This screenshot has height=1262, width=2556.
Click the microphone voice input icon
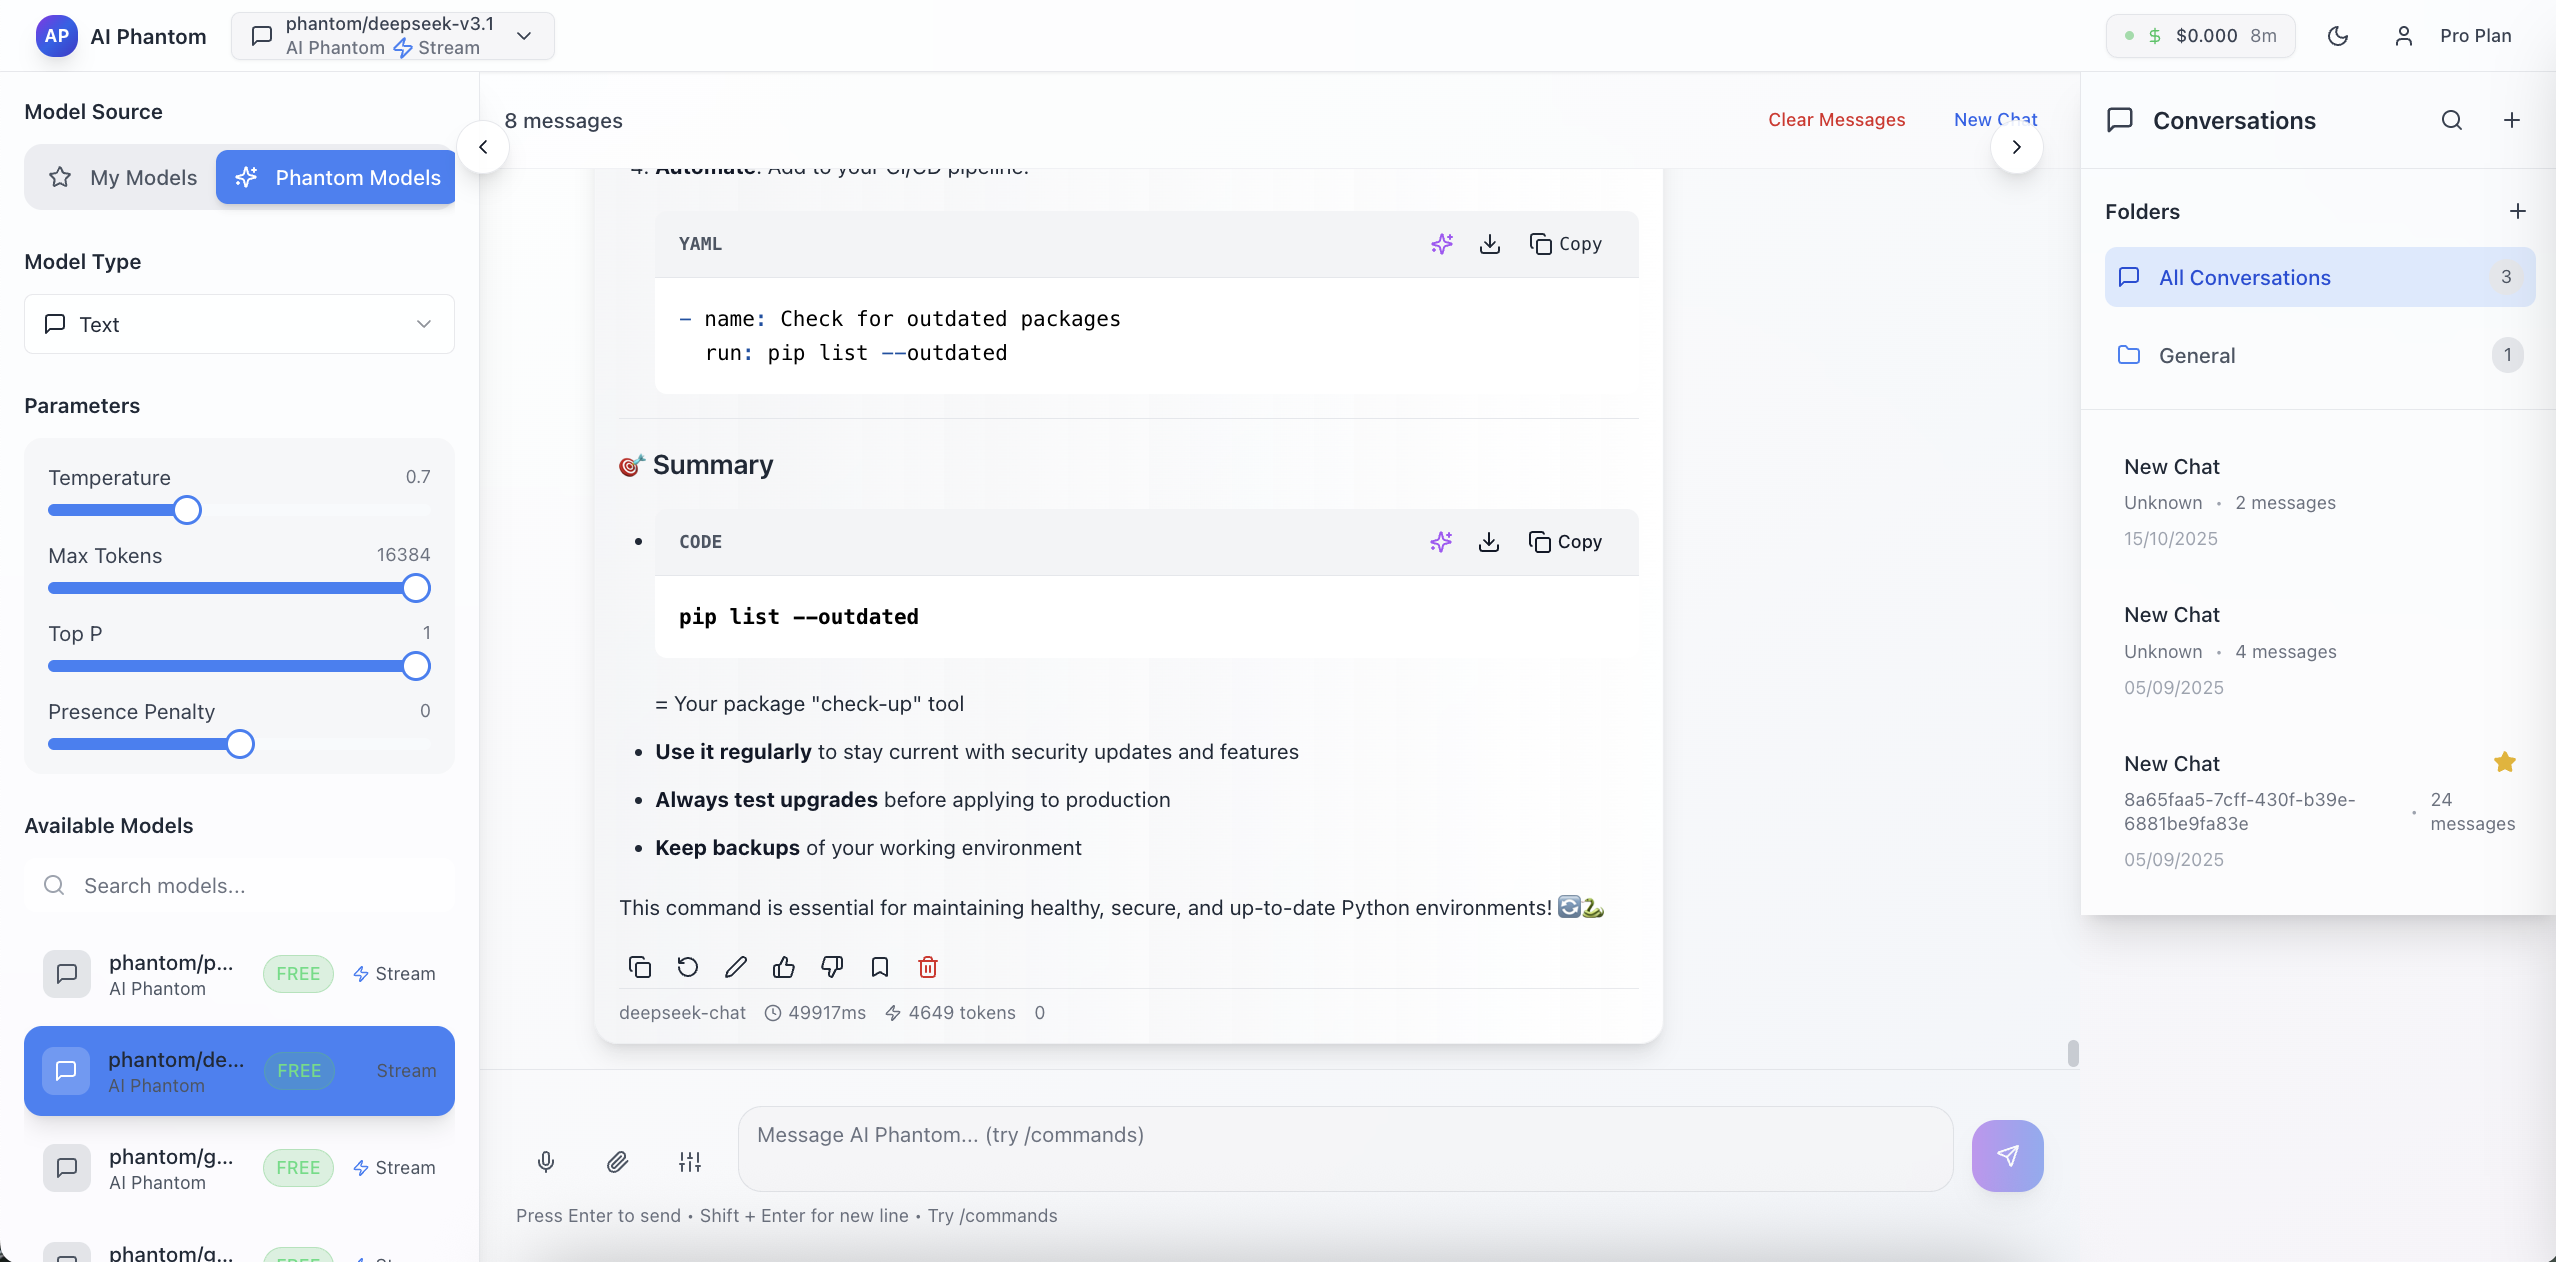(x=546, y=1161)
